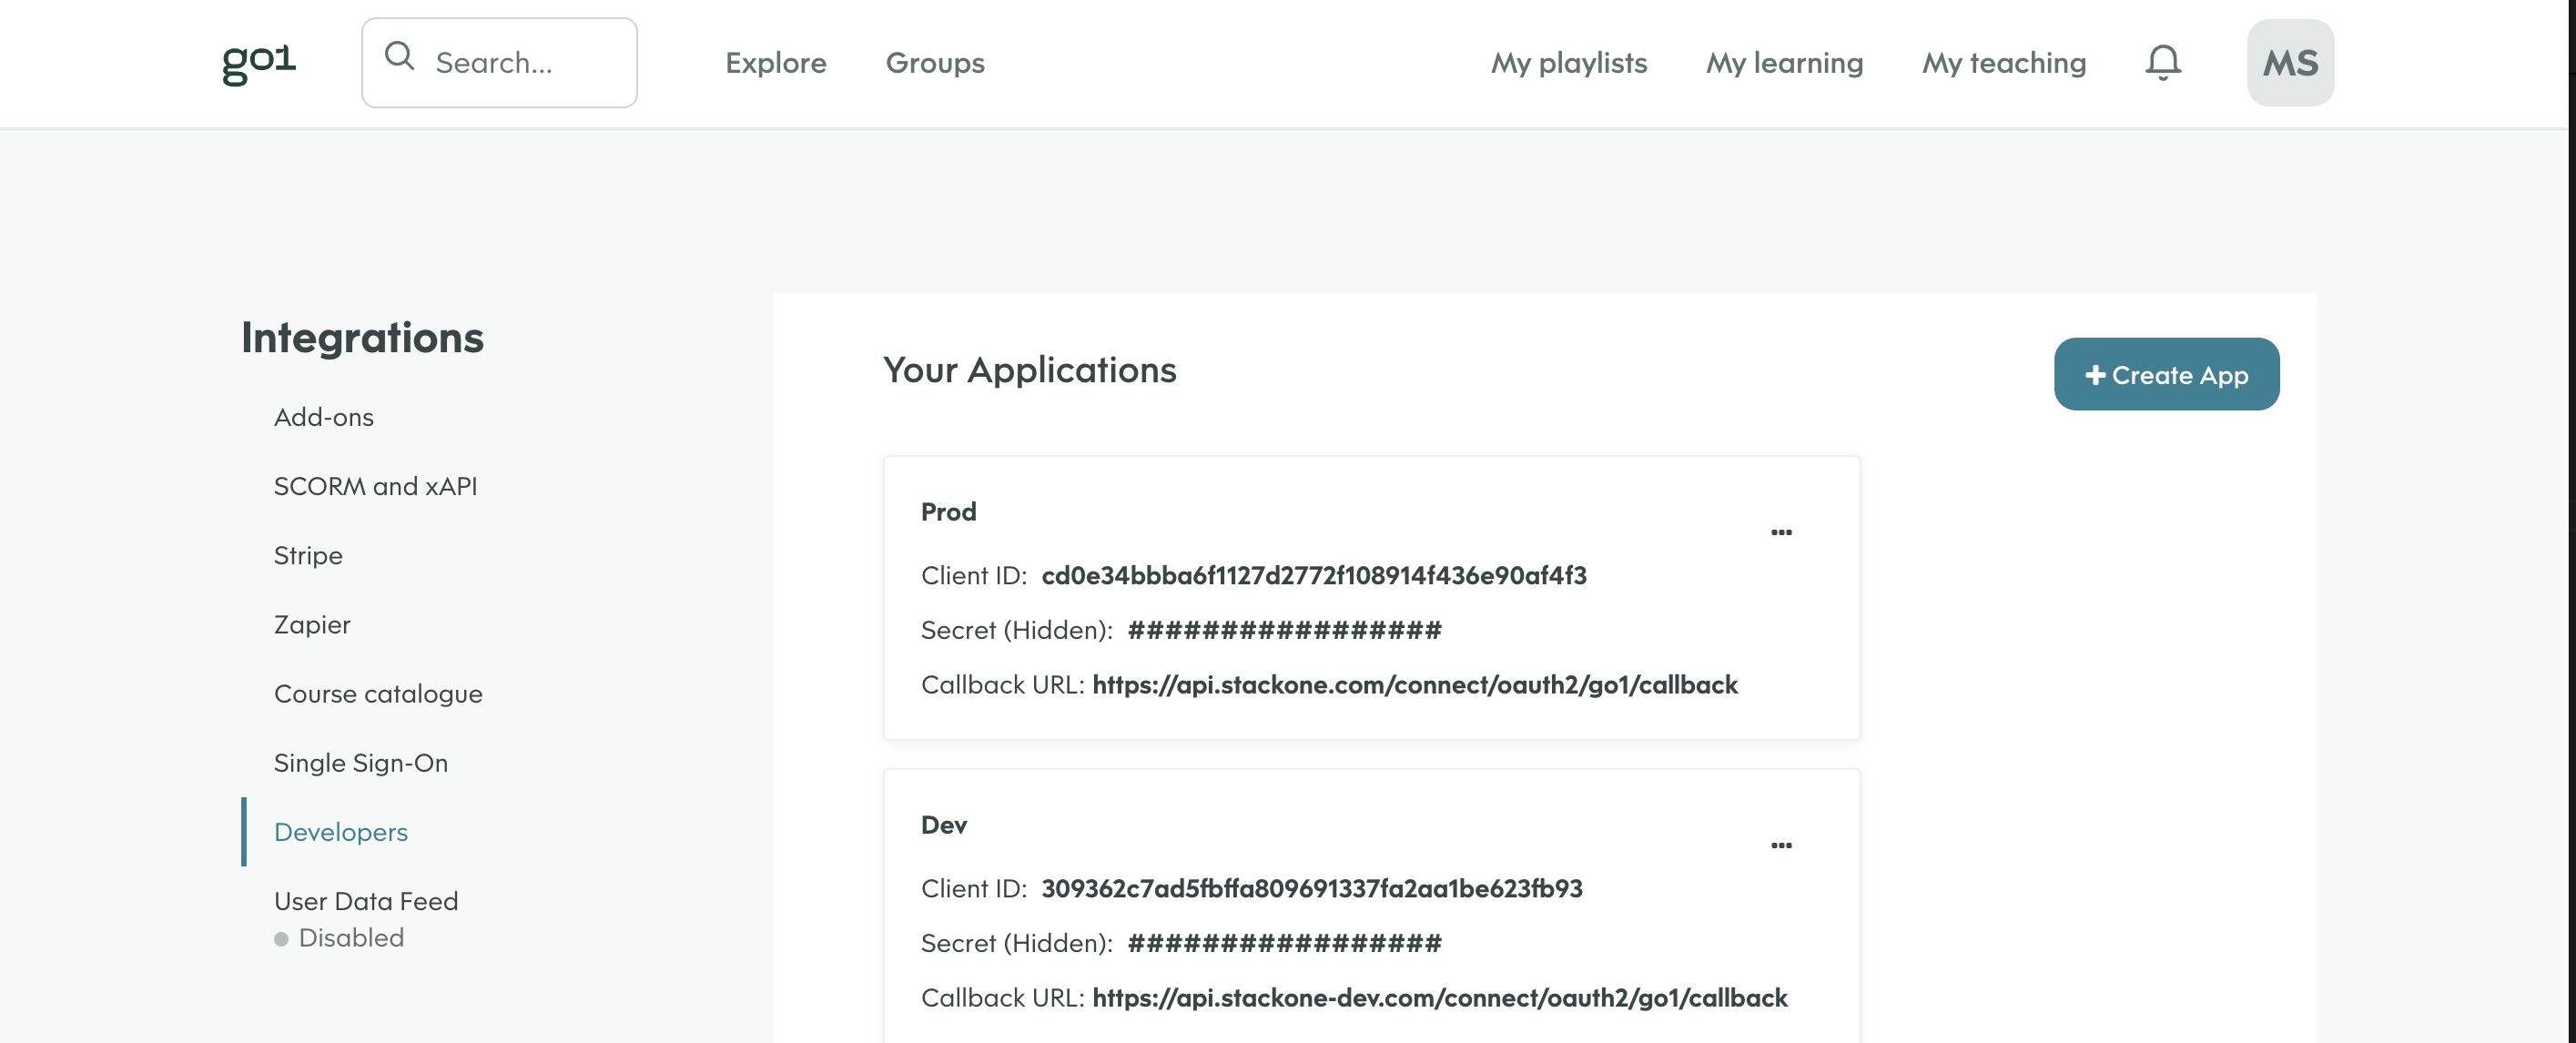Click the Disabled status dot under User Data Feed

282,938
